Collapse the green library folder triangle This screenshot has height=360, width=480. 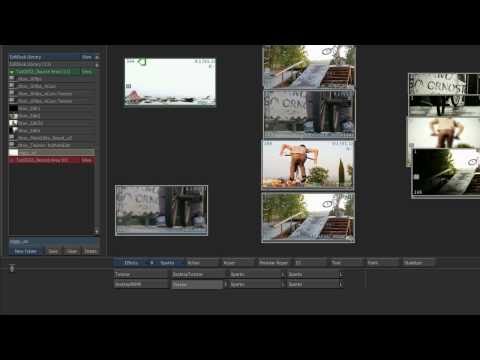[12, 72]
